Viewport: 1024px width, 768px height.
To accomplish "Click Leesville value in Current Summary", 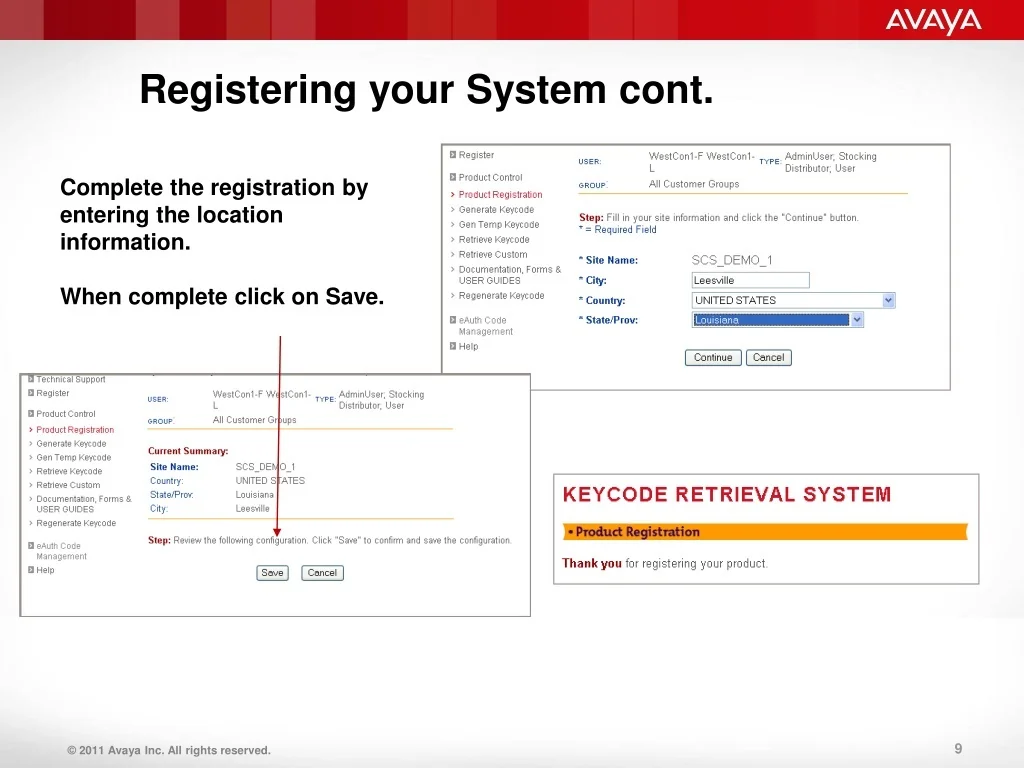I will [253, 508].
